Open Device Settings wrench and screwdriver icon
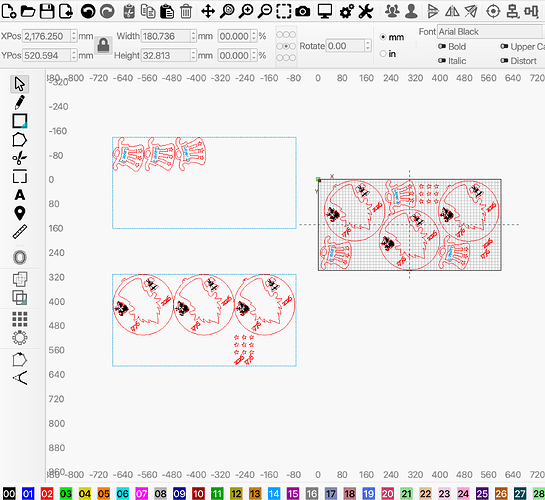 (366, 11)
